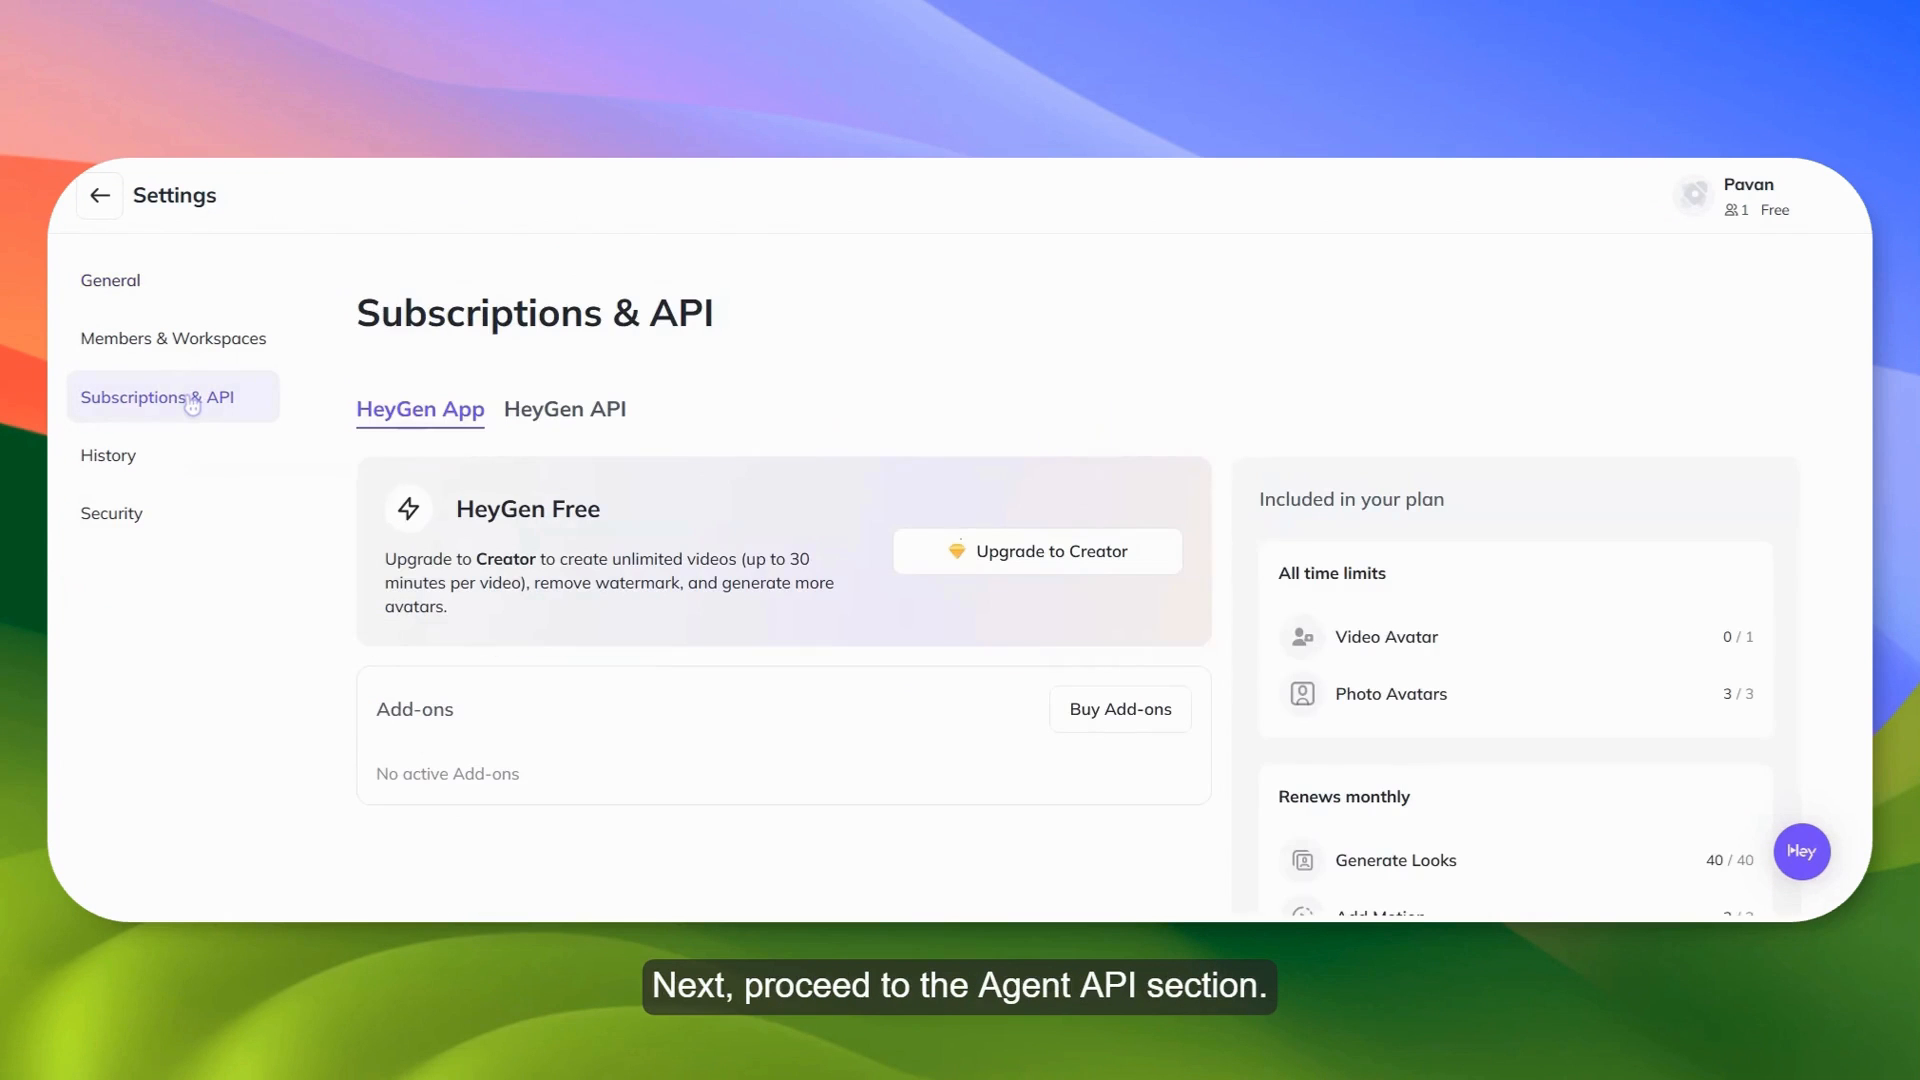Open Members & Workspaces settings
Viewport: 1920px width, 1080px height.
point(173,338)
